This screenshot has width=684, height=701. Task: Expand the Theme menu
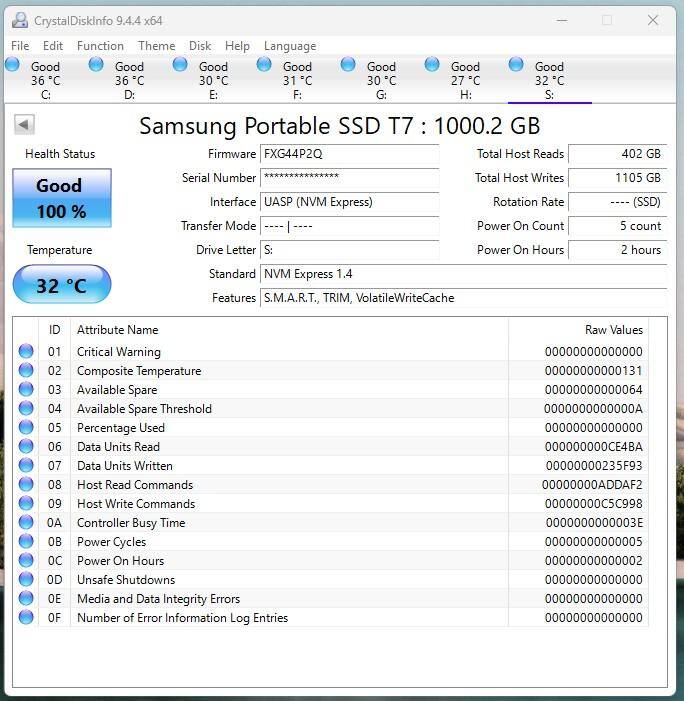click(156, 46)
